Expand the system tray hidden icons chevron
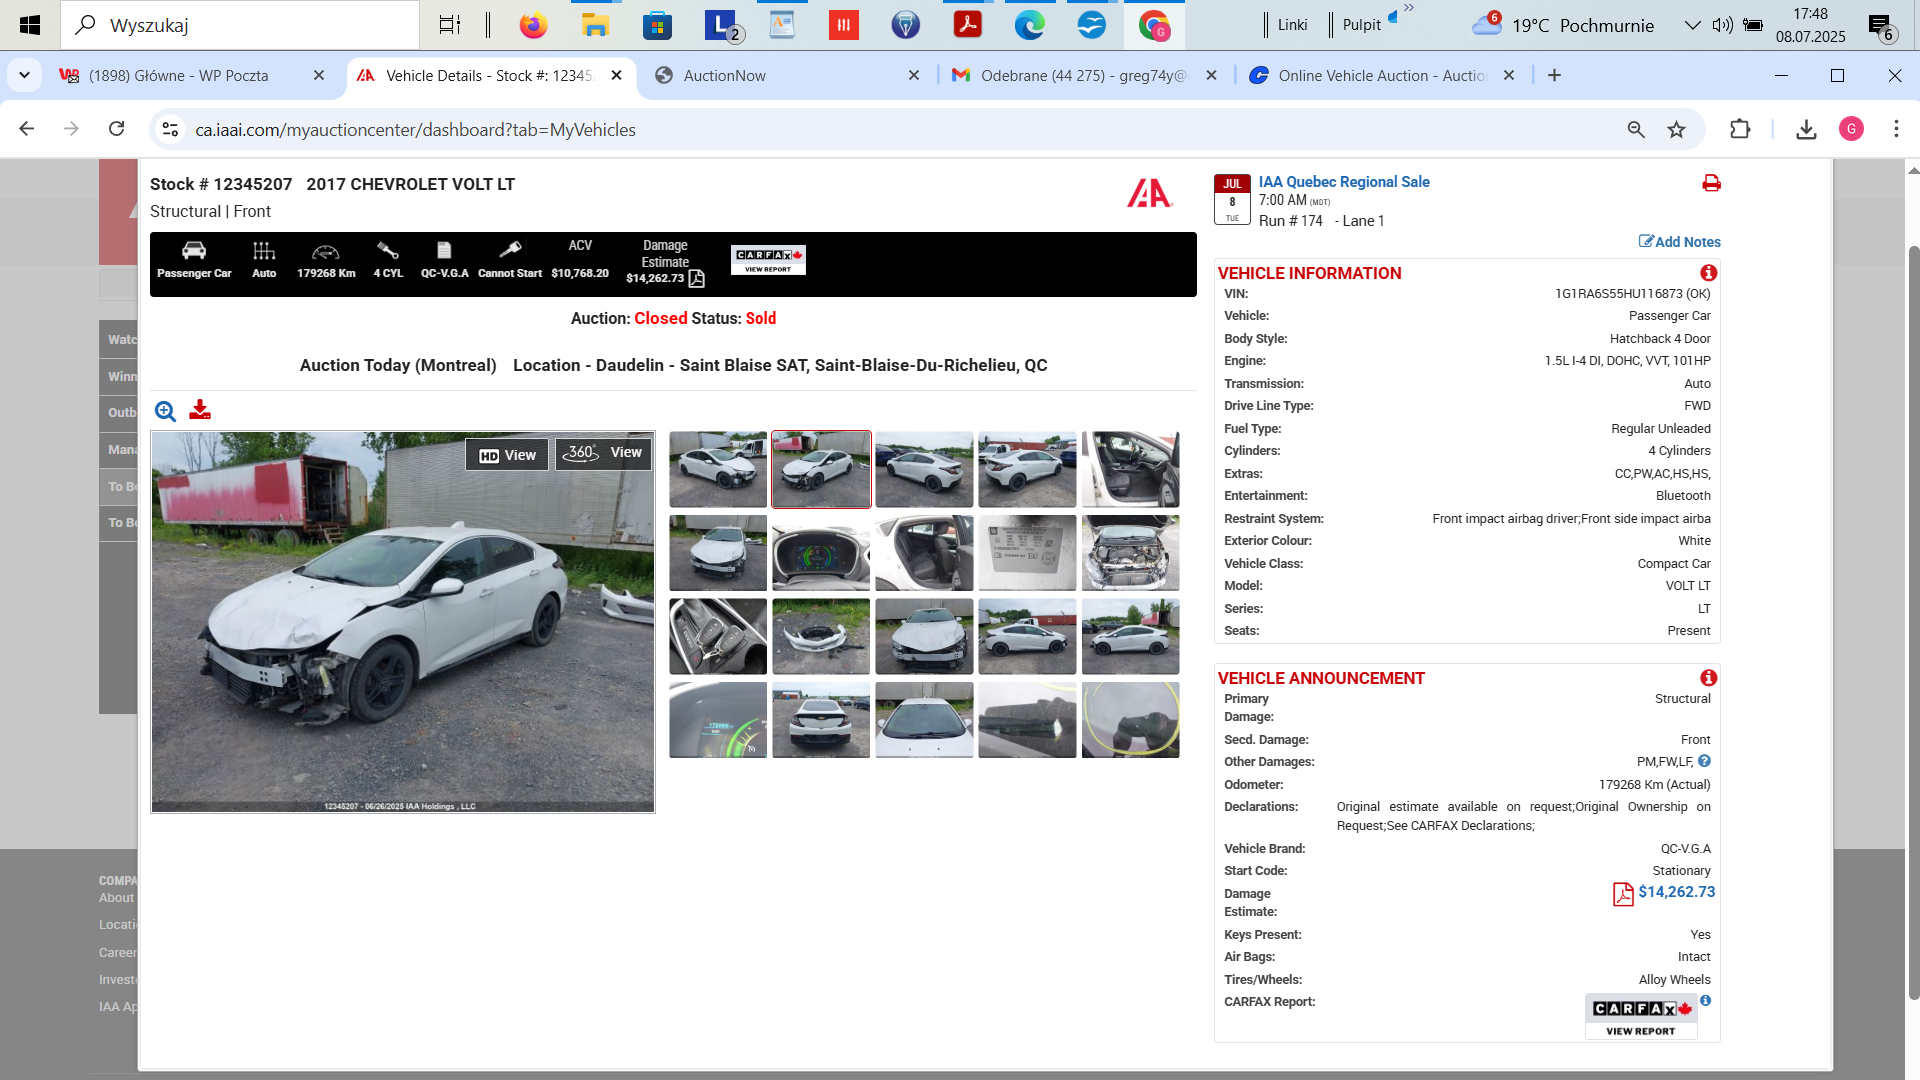Viewport: 1920px width, 1080px height. pos(1692,25)
